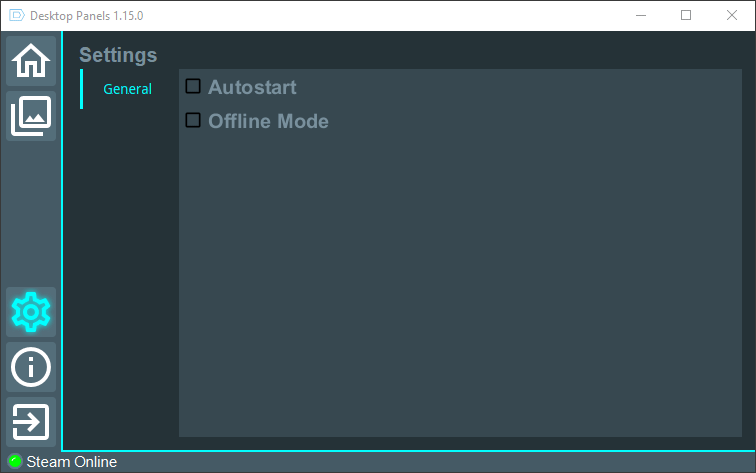Screen dimensions: 756x473
Task: Open the Home page from the sidebar
Action: (31, 61)
